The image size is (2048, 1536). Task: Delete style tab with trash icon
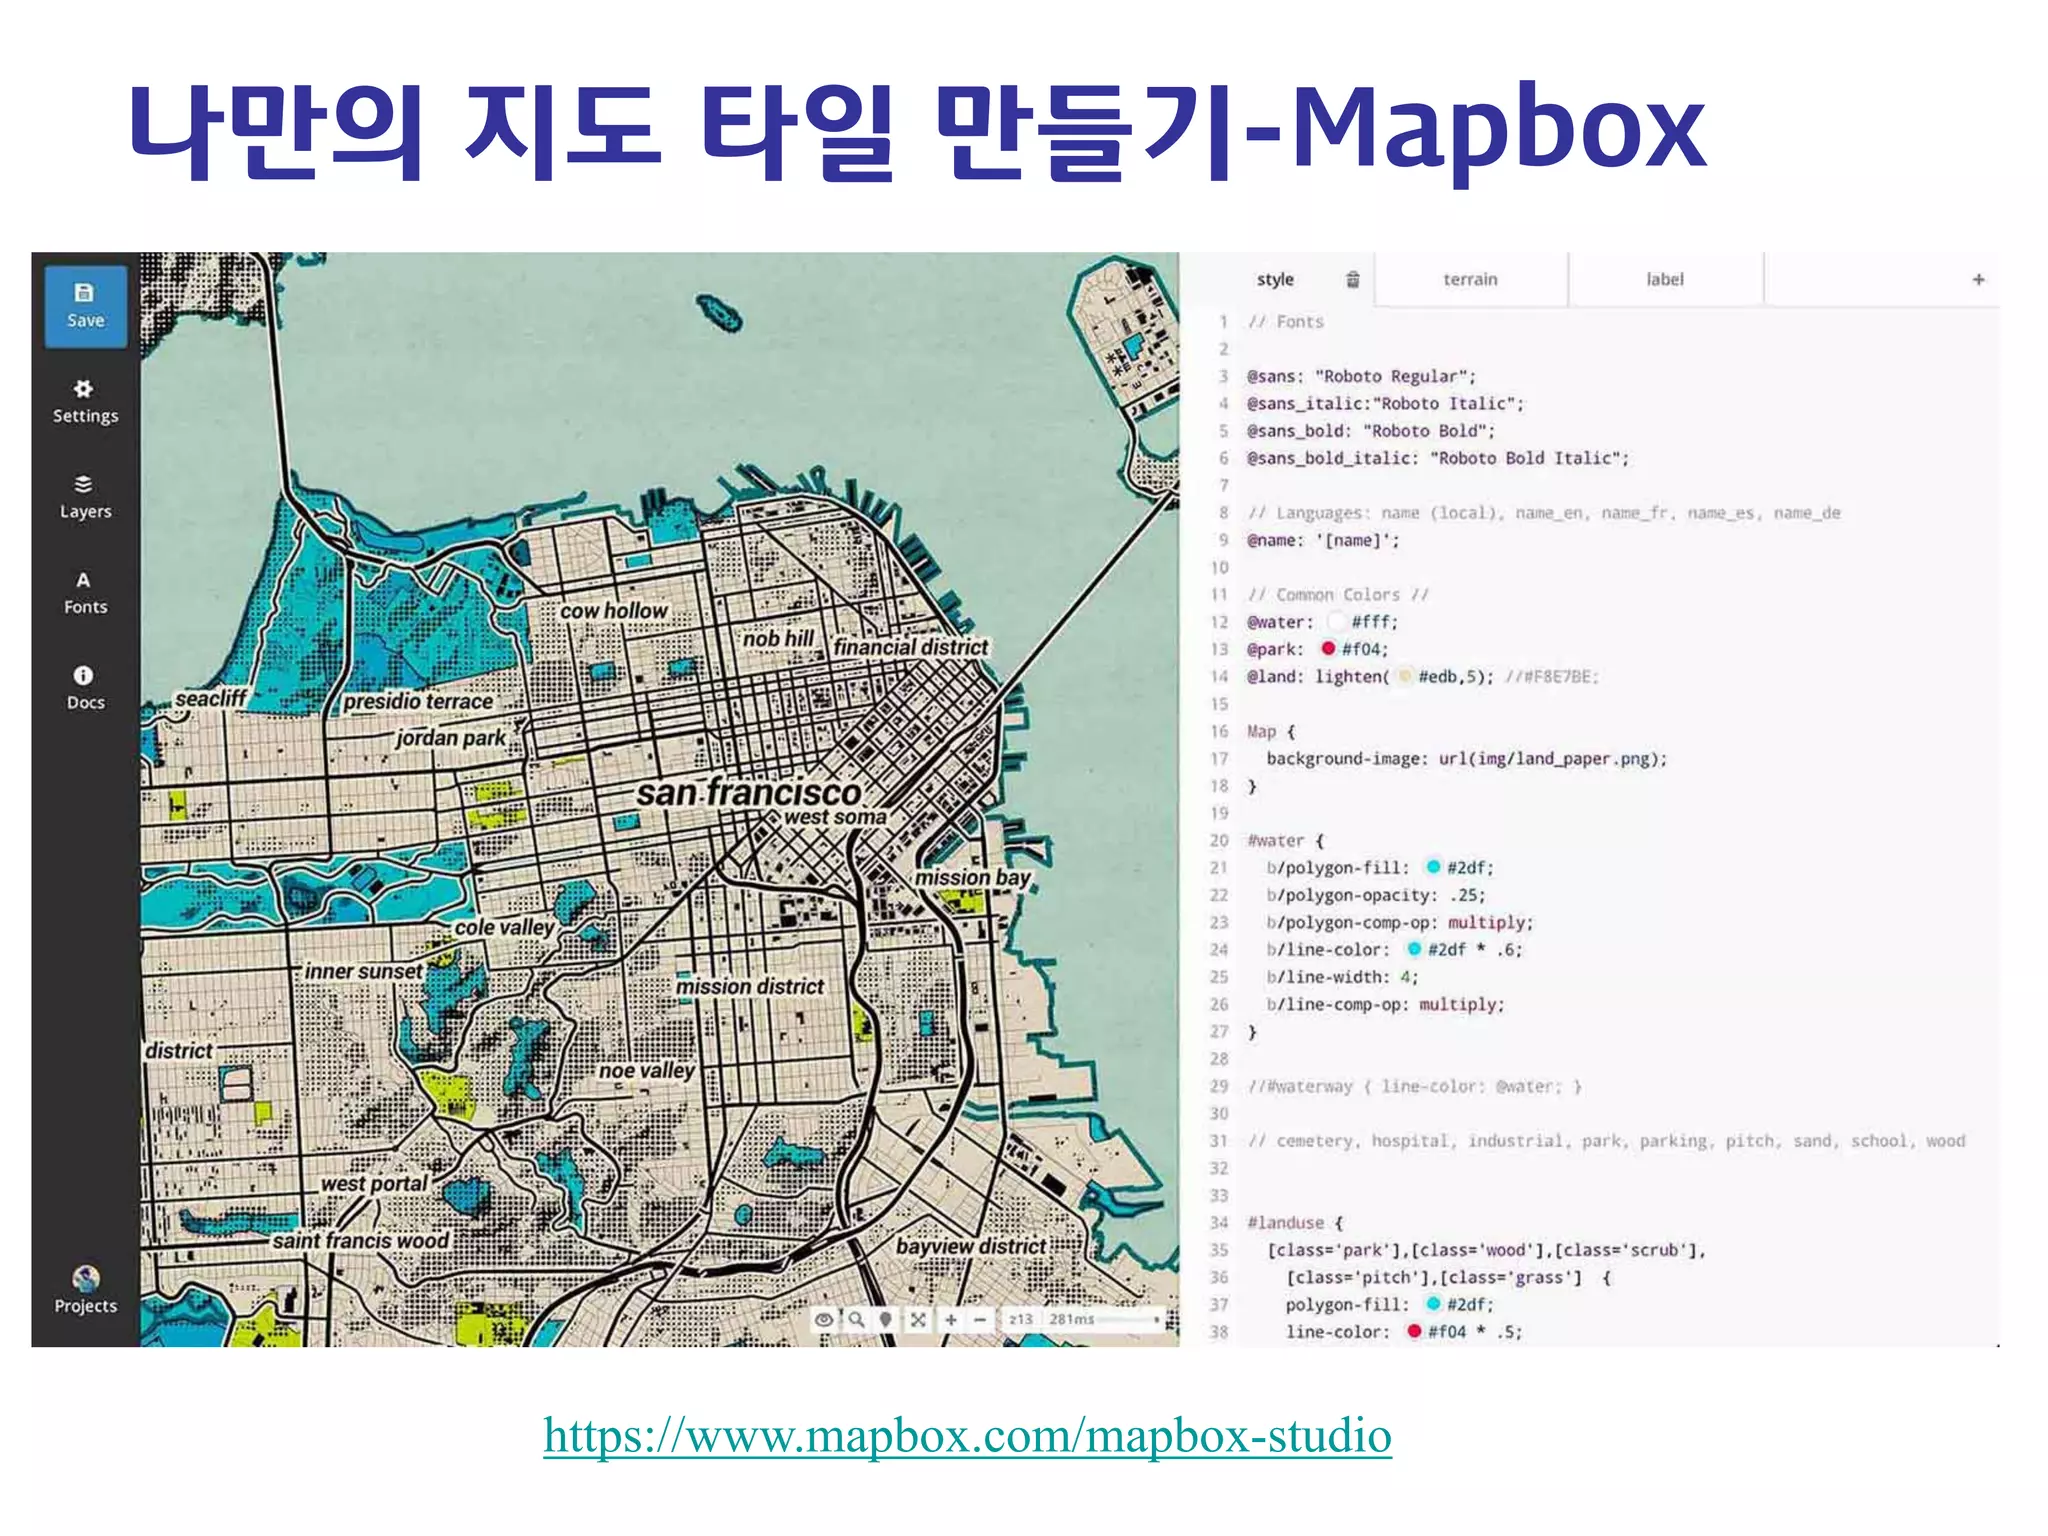tap(1352, 279)
